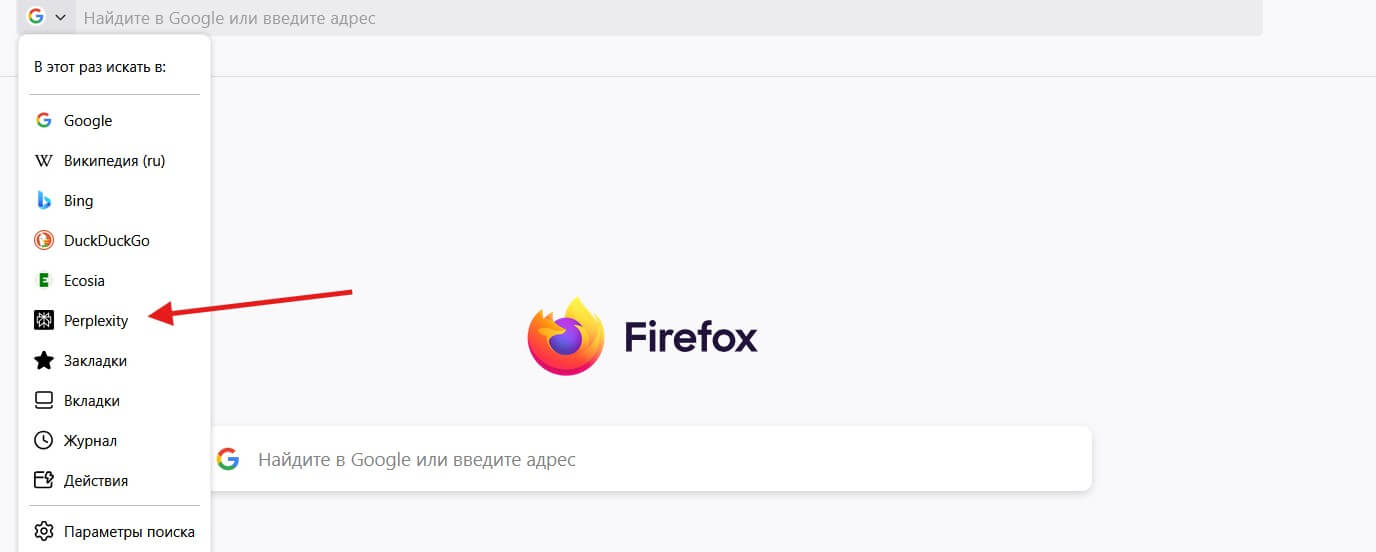The height and width of the screenshot is (552, 1376).
Task: Select the Perplexity search icon
Action: click(x=44, y=321)
